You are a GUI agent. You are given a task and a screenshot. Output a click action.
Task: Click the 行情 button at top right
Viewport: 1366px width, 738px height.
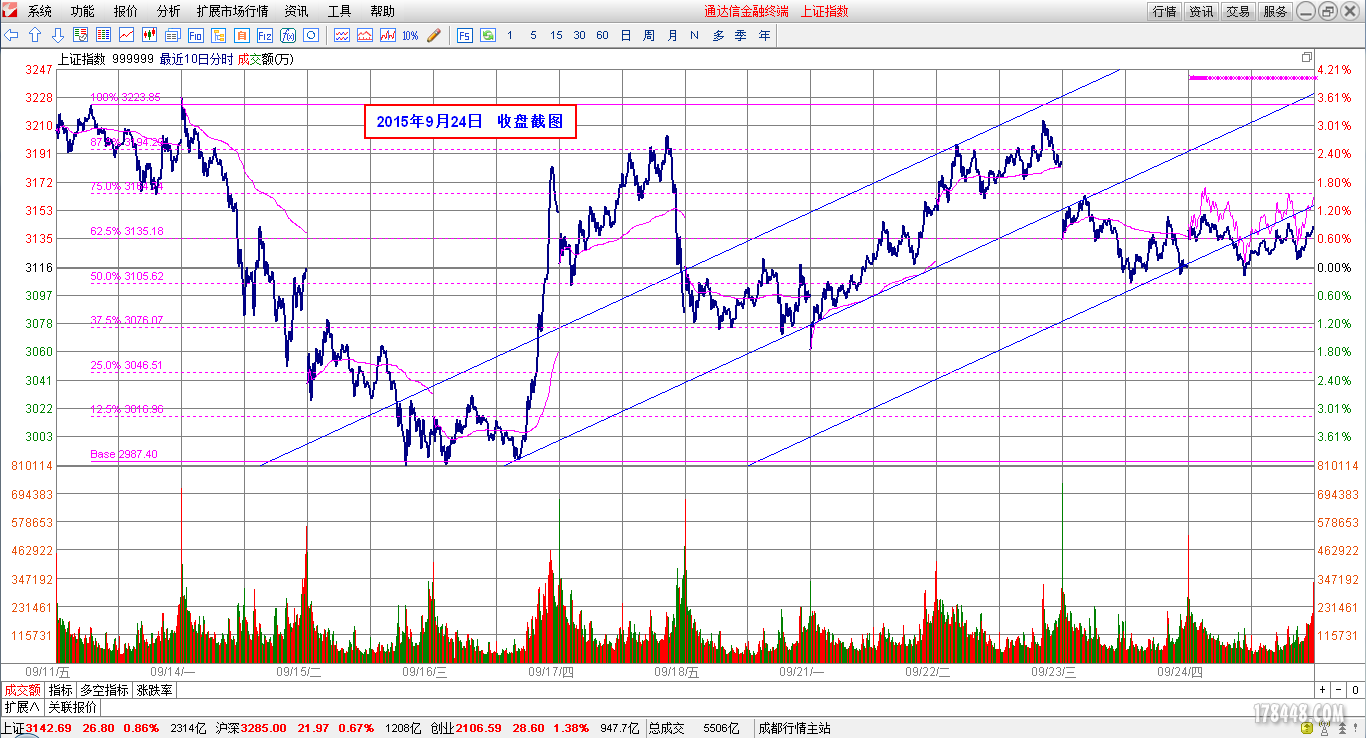click(x=1164, y=11)
